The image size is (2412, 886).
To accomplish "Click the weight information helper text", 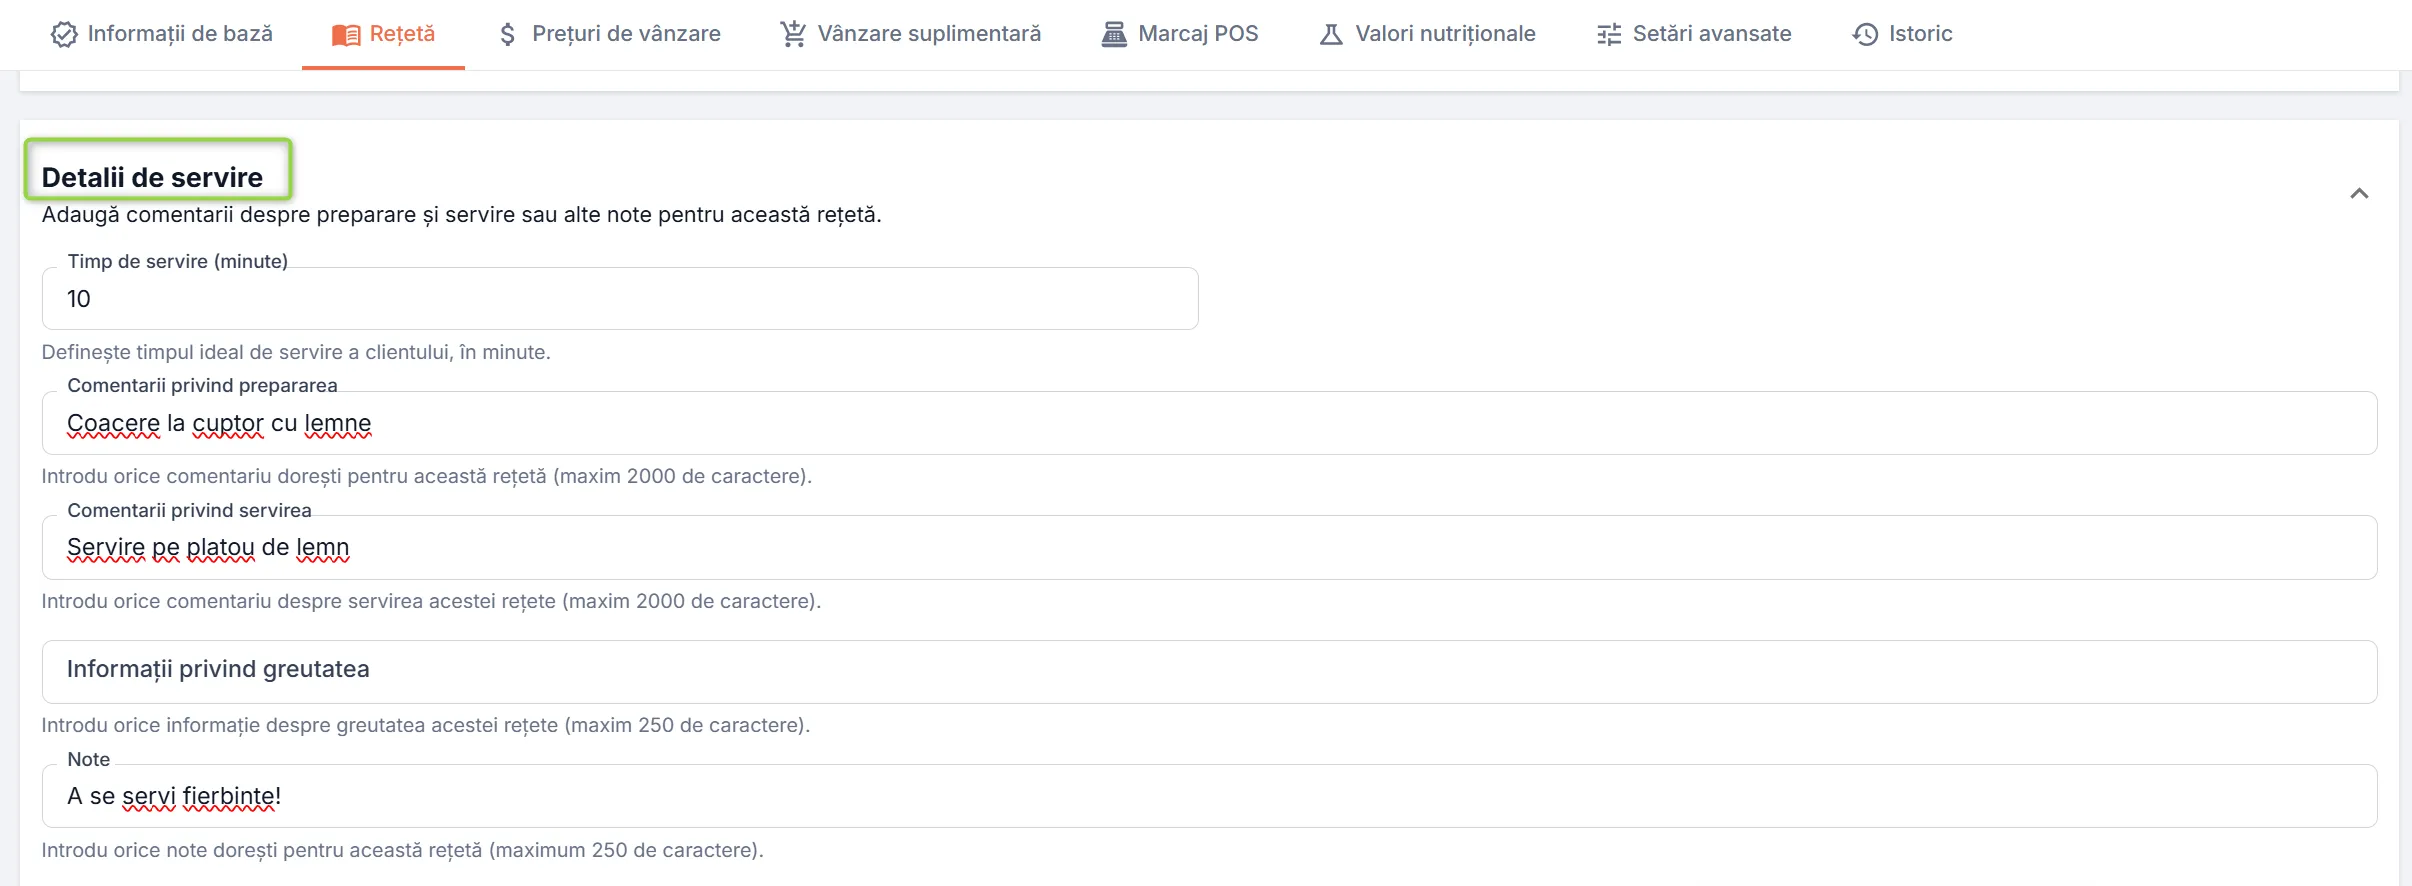I will [426, 725].
